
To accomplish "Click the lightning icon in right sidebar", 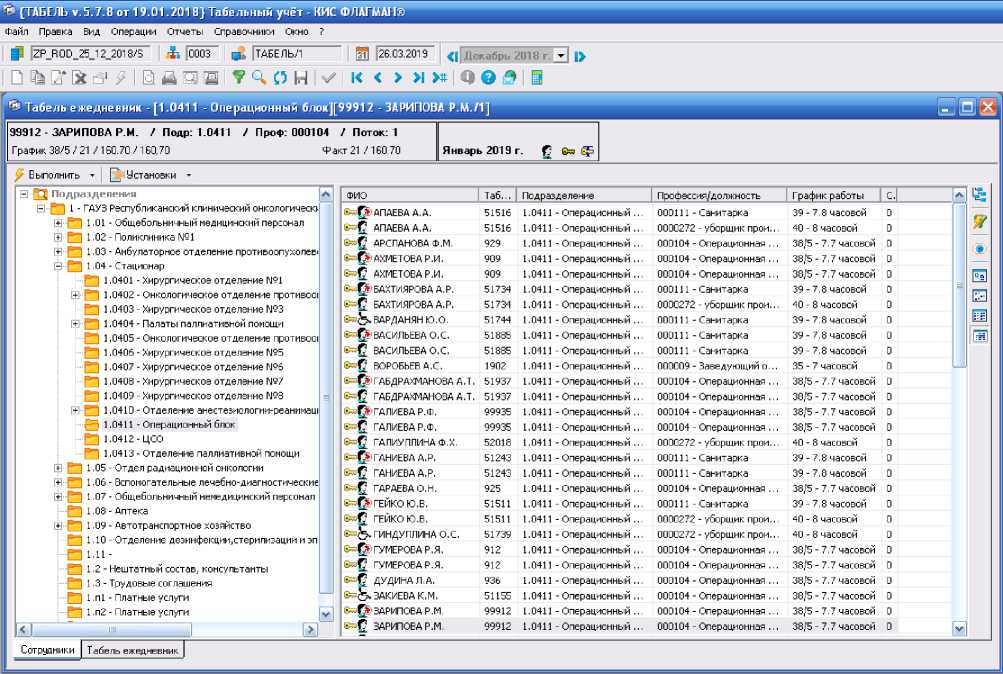I will (x=980, y=222).
